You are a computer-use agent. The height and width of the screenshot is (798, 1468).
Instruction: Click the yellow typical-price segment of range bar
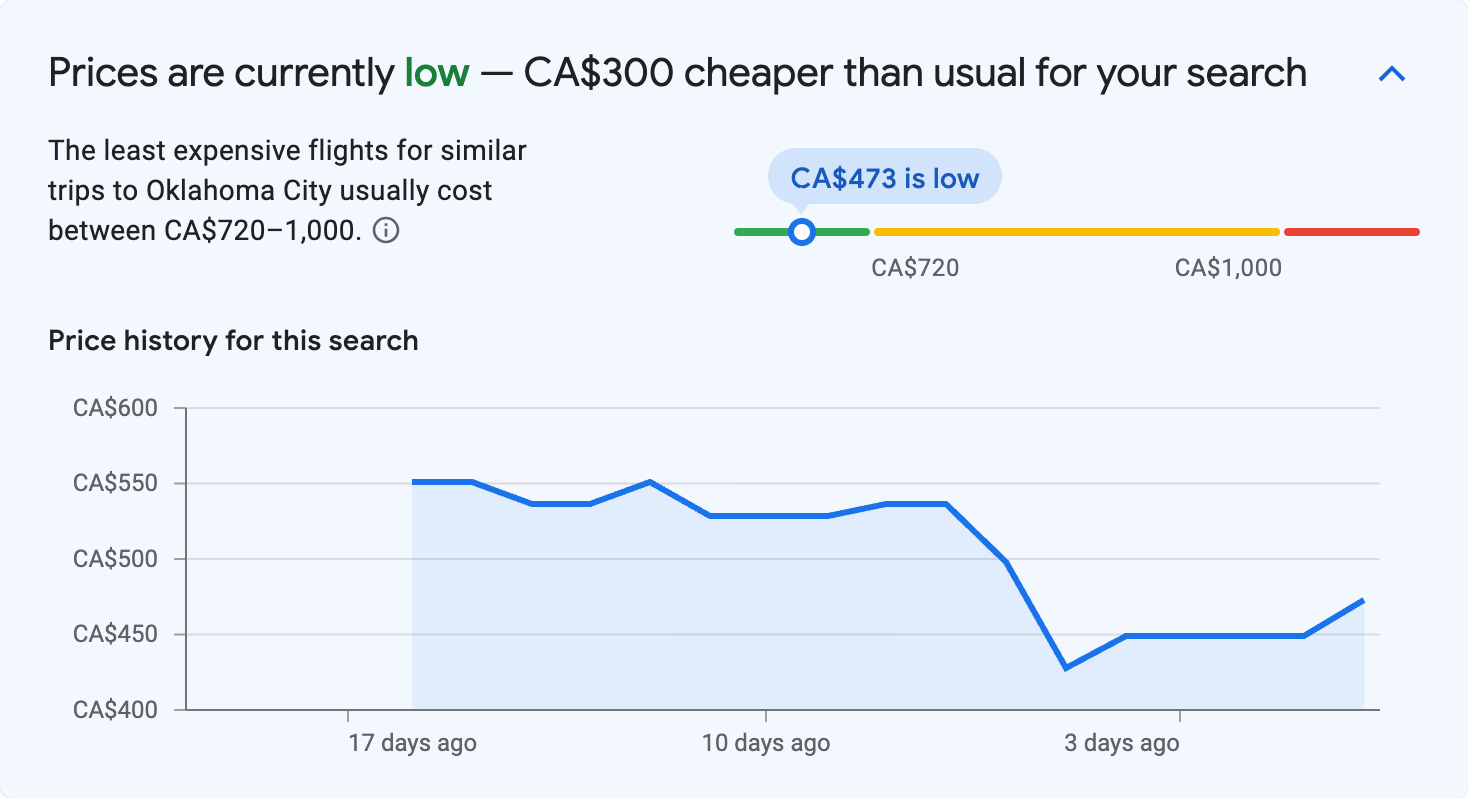[1076, 232]
